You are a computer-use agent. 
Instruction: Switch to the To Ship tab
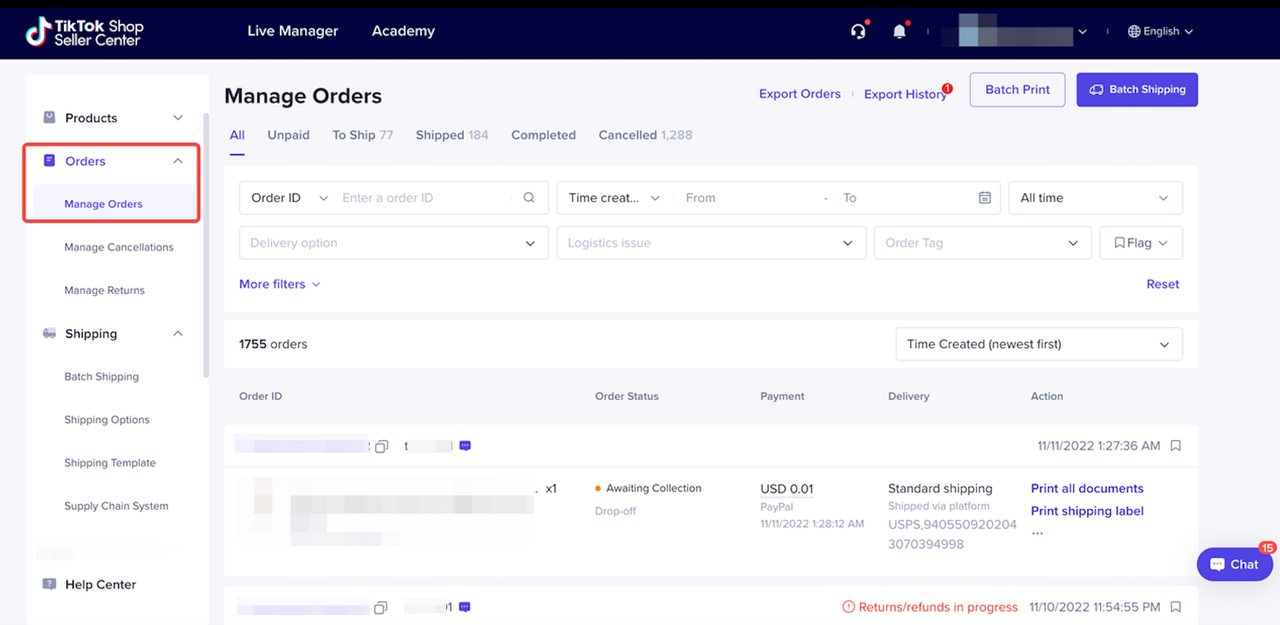pyautogui.click(x=362, y=135)
